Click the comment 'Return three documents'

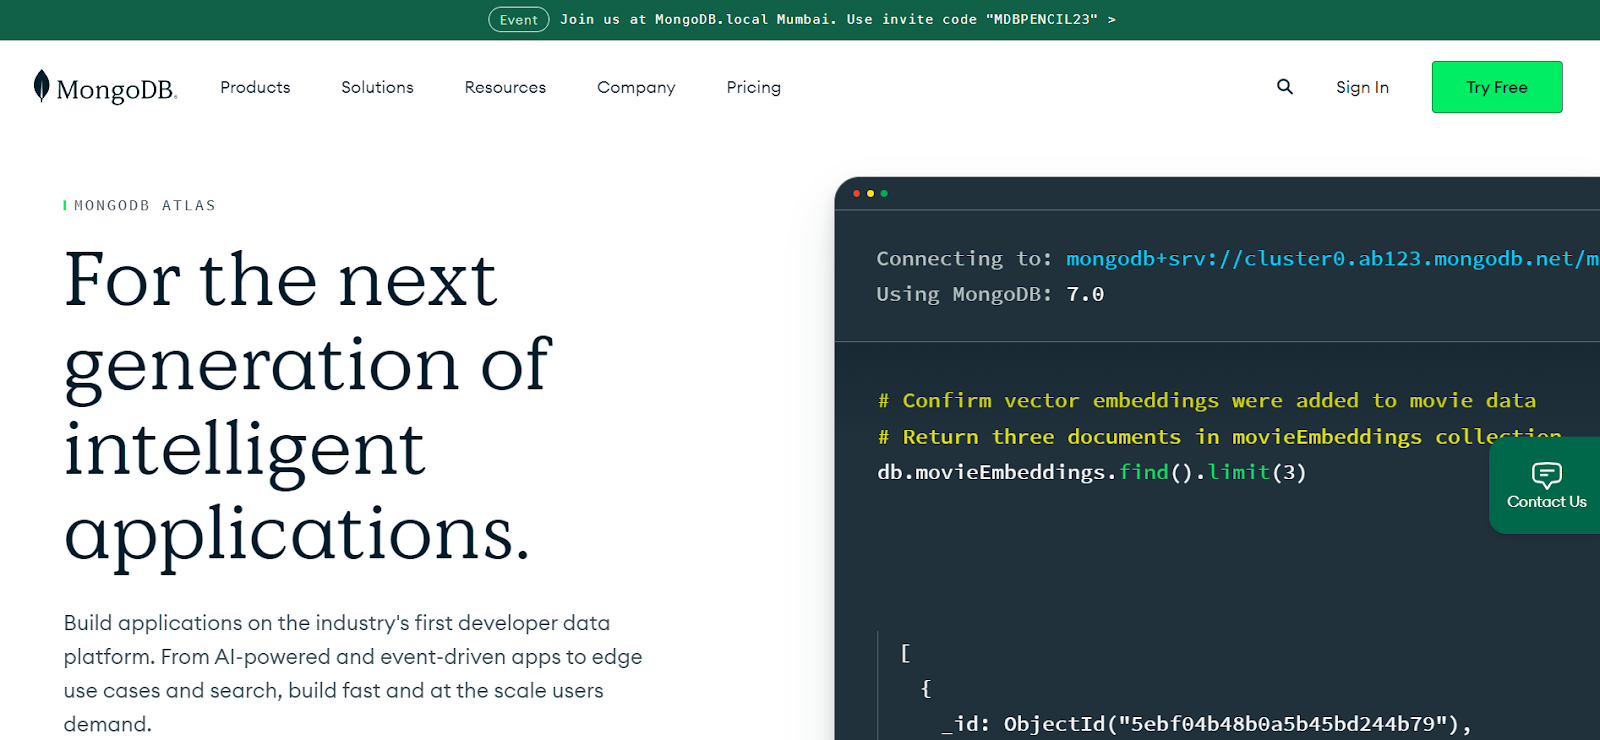point(1219,437)
